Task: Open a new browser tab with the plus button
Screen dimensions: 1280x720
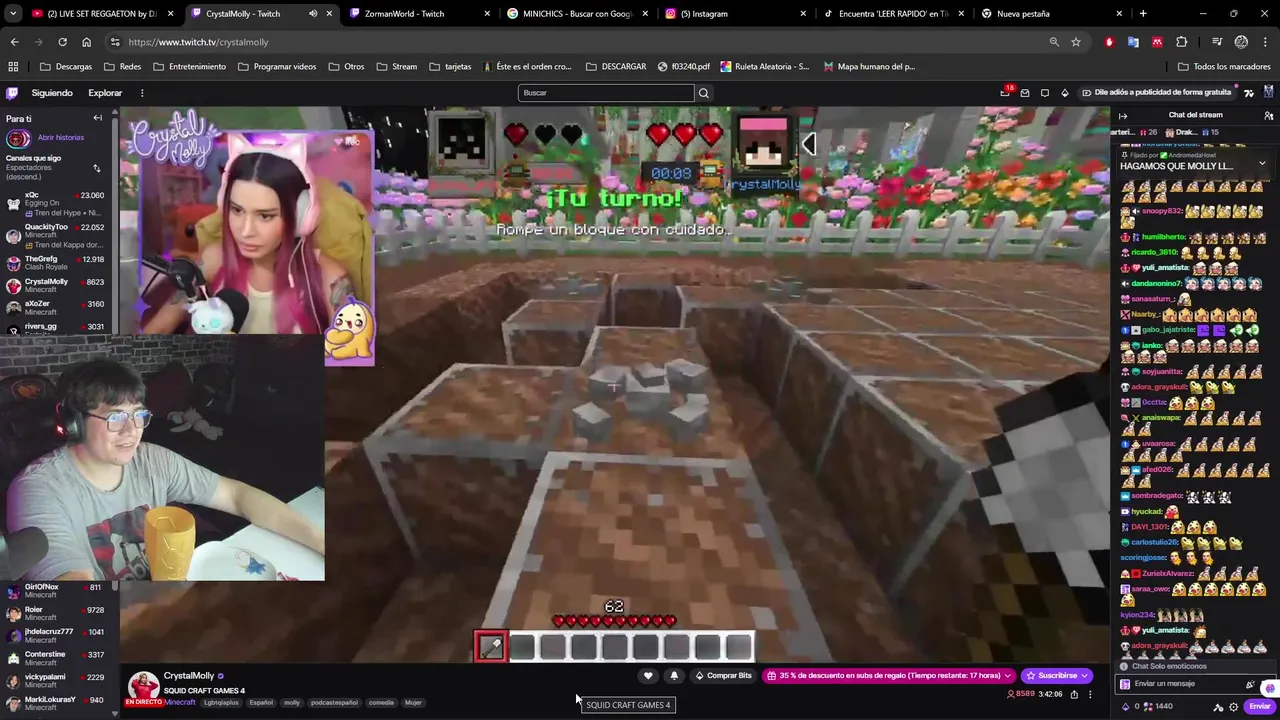Action: click(x=1143, y=14)
